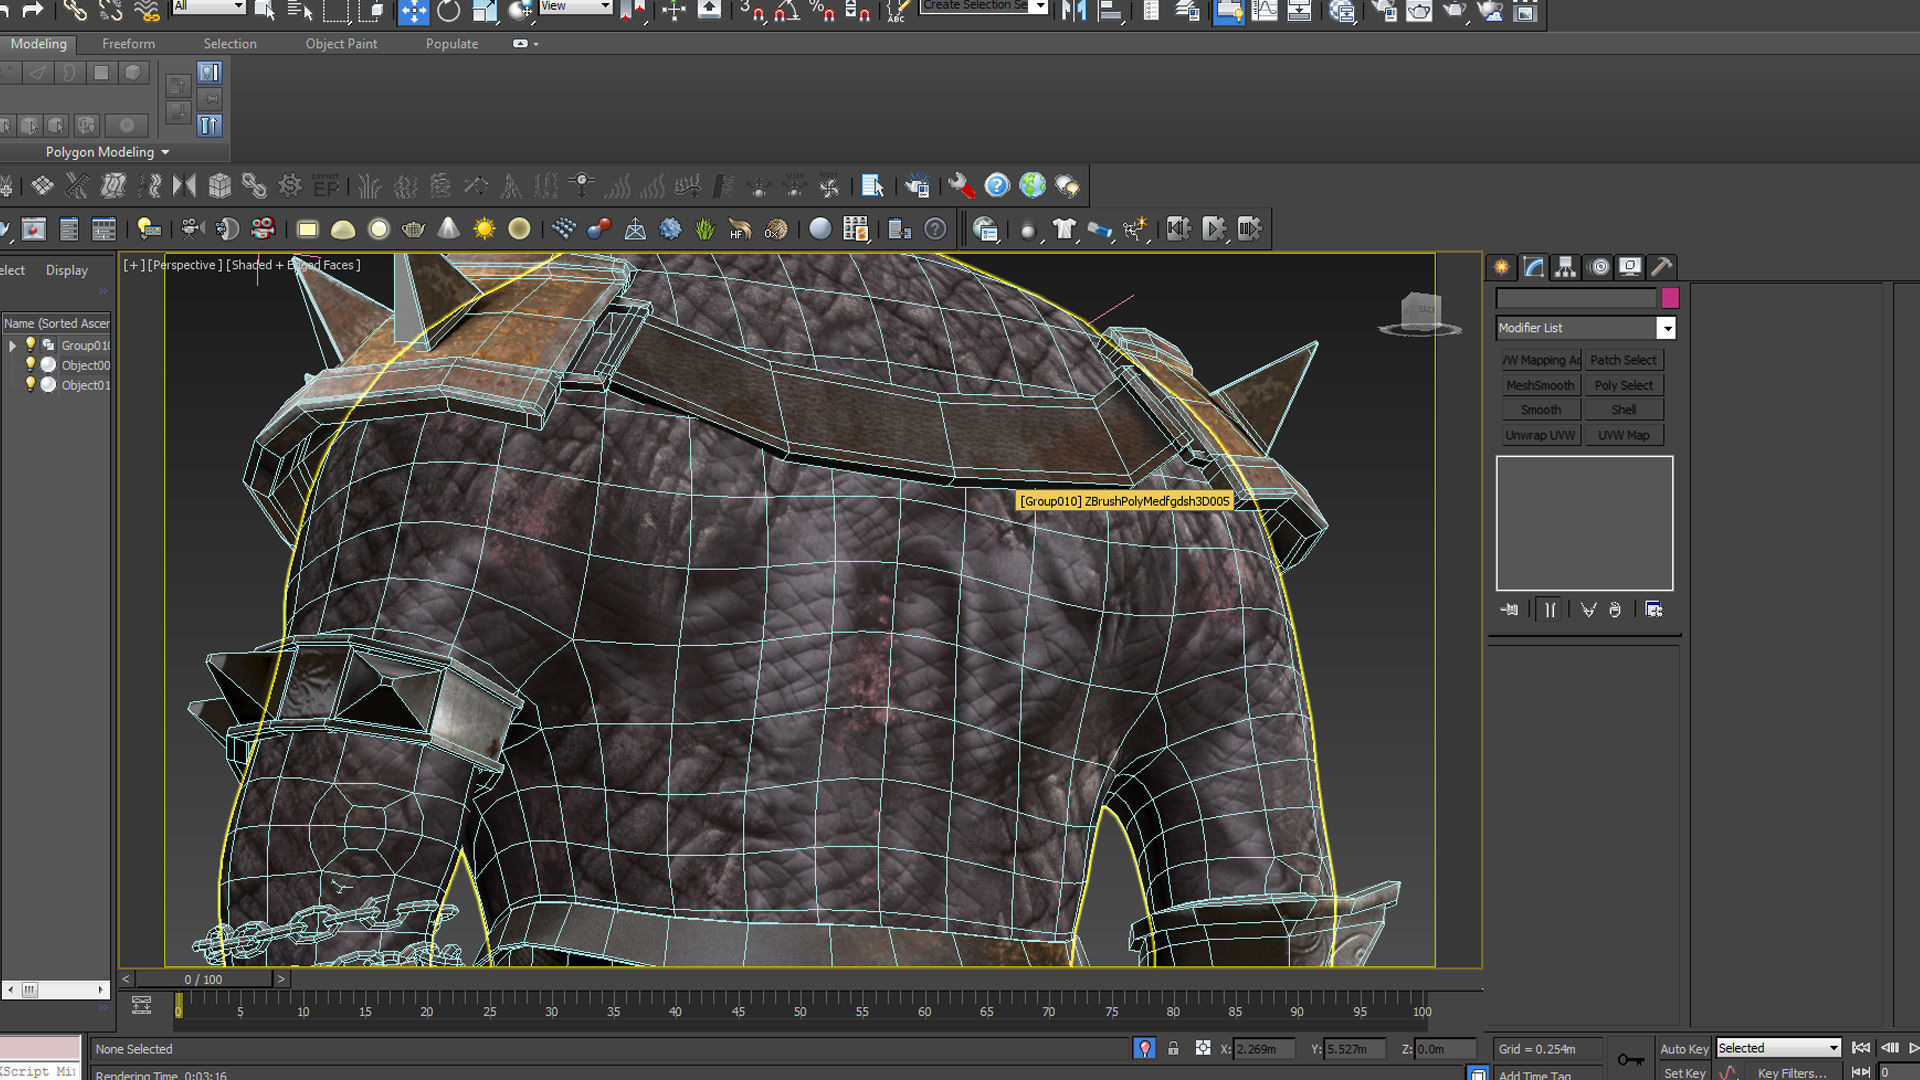Toggle the Pin Stack button
The image size is (1920, 1080).
(1509, 609)
